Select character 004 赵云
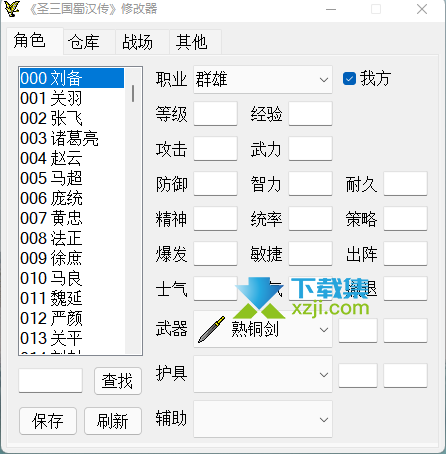The height and width of the screenshot is (454, 446). (72, 158)
